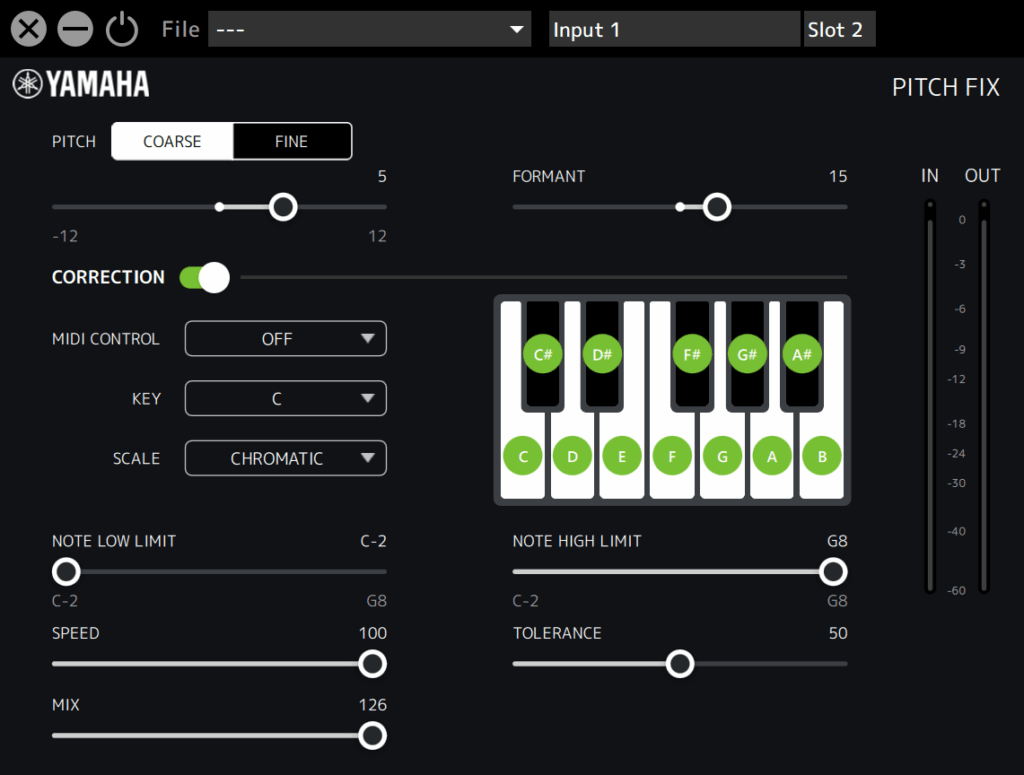The height and width of the screenshot is (775, 1024).
Task: Toggle the F# note circle
Action: click(692, 354)
